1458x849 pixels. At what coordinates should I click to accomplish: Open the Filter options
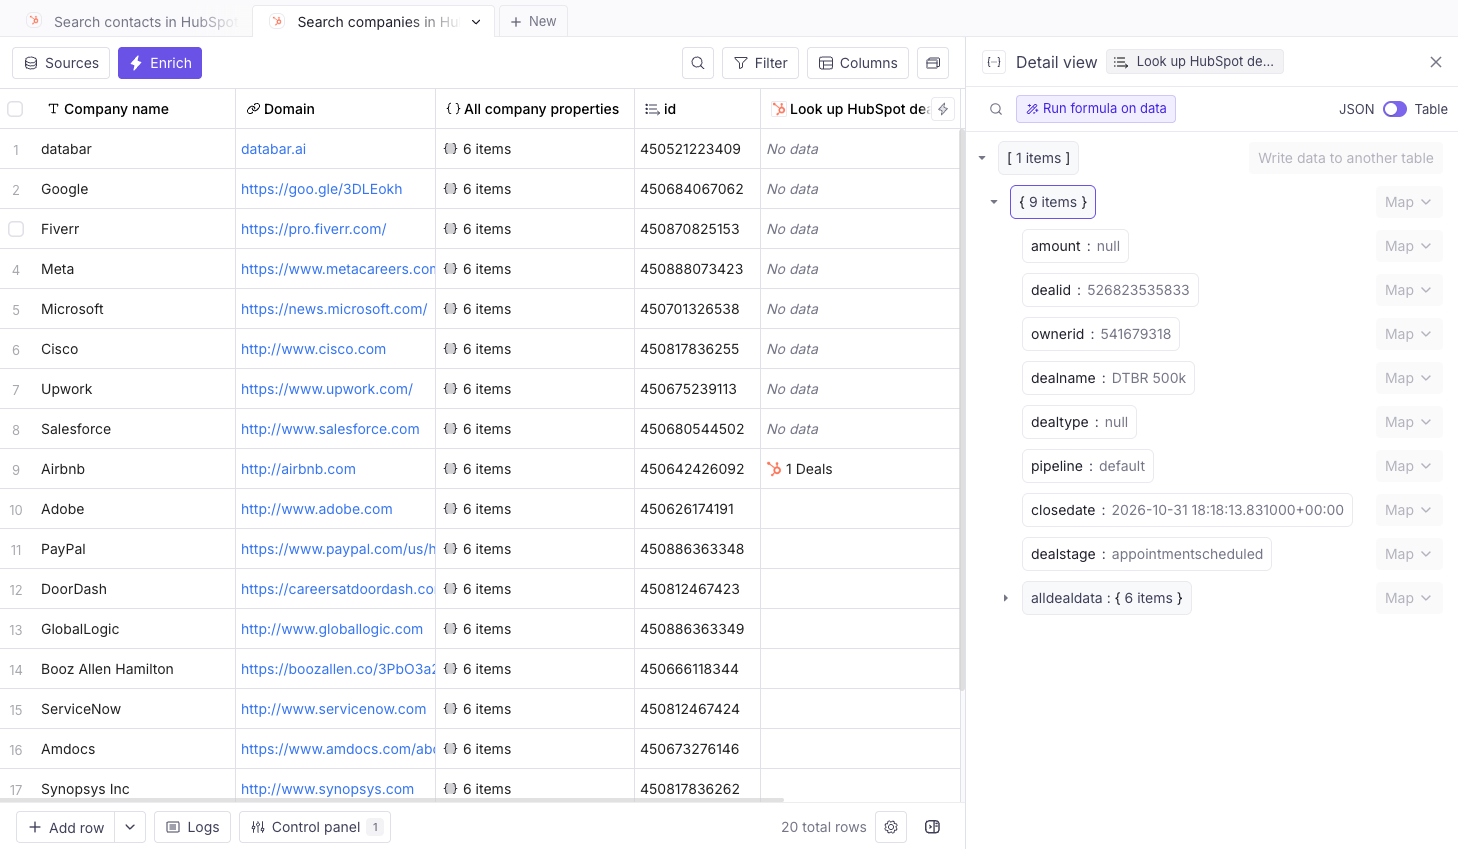coord(760,63)
